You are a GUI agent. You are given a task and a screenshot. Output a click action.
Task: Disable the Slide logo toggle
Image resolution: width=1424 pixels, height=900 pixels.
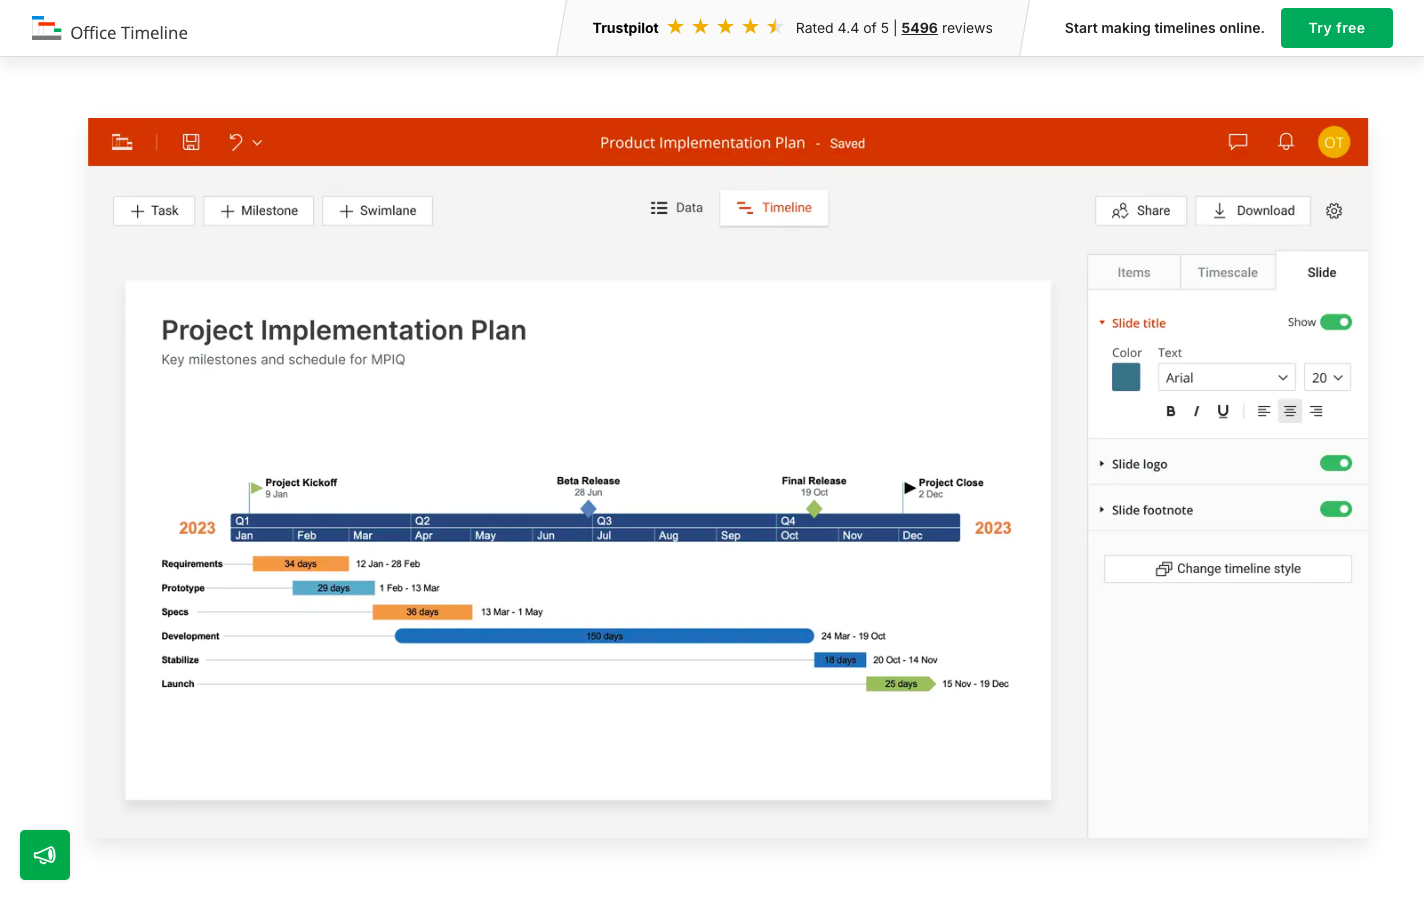[x=1335, y=463]
